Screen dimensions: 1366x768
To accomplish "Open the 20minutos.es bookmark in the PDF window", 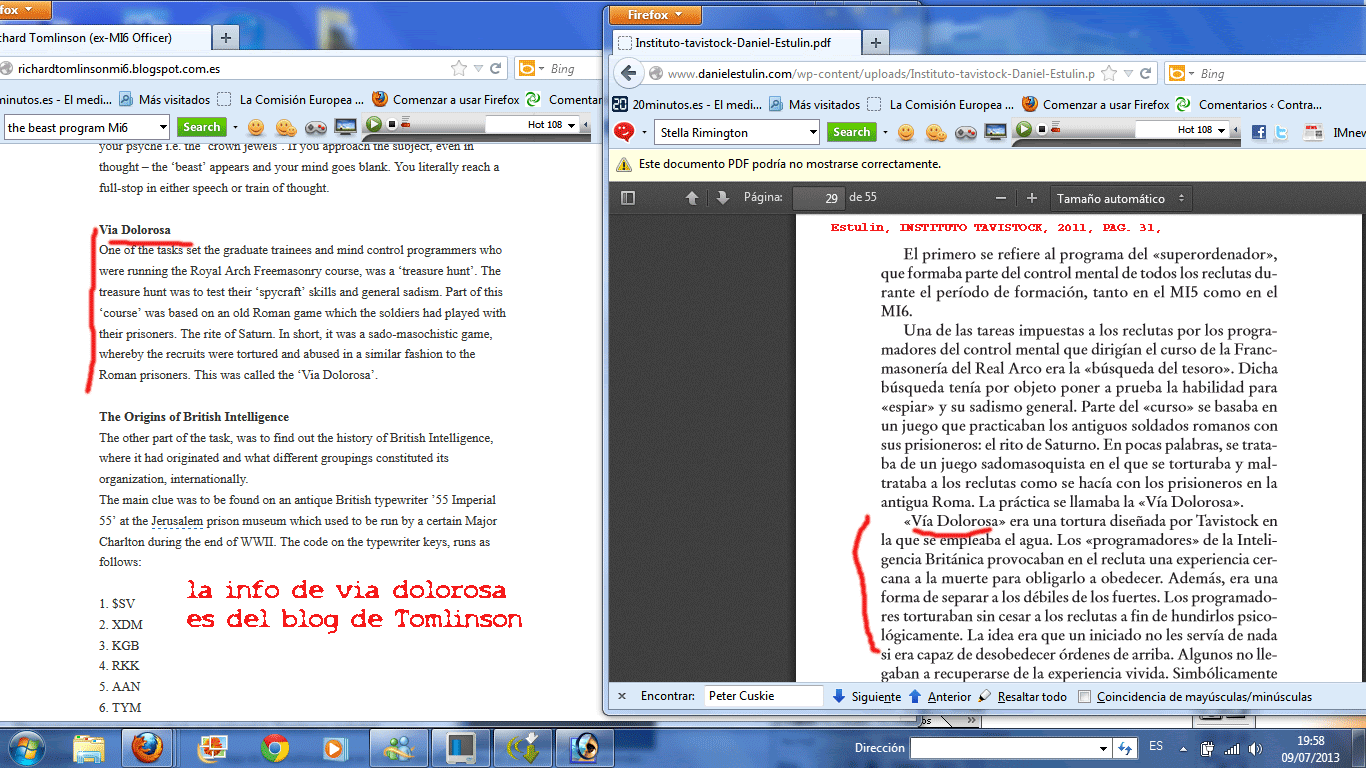I will click(x=687, y=104).
